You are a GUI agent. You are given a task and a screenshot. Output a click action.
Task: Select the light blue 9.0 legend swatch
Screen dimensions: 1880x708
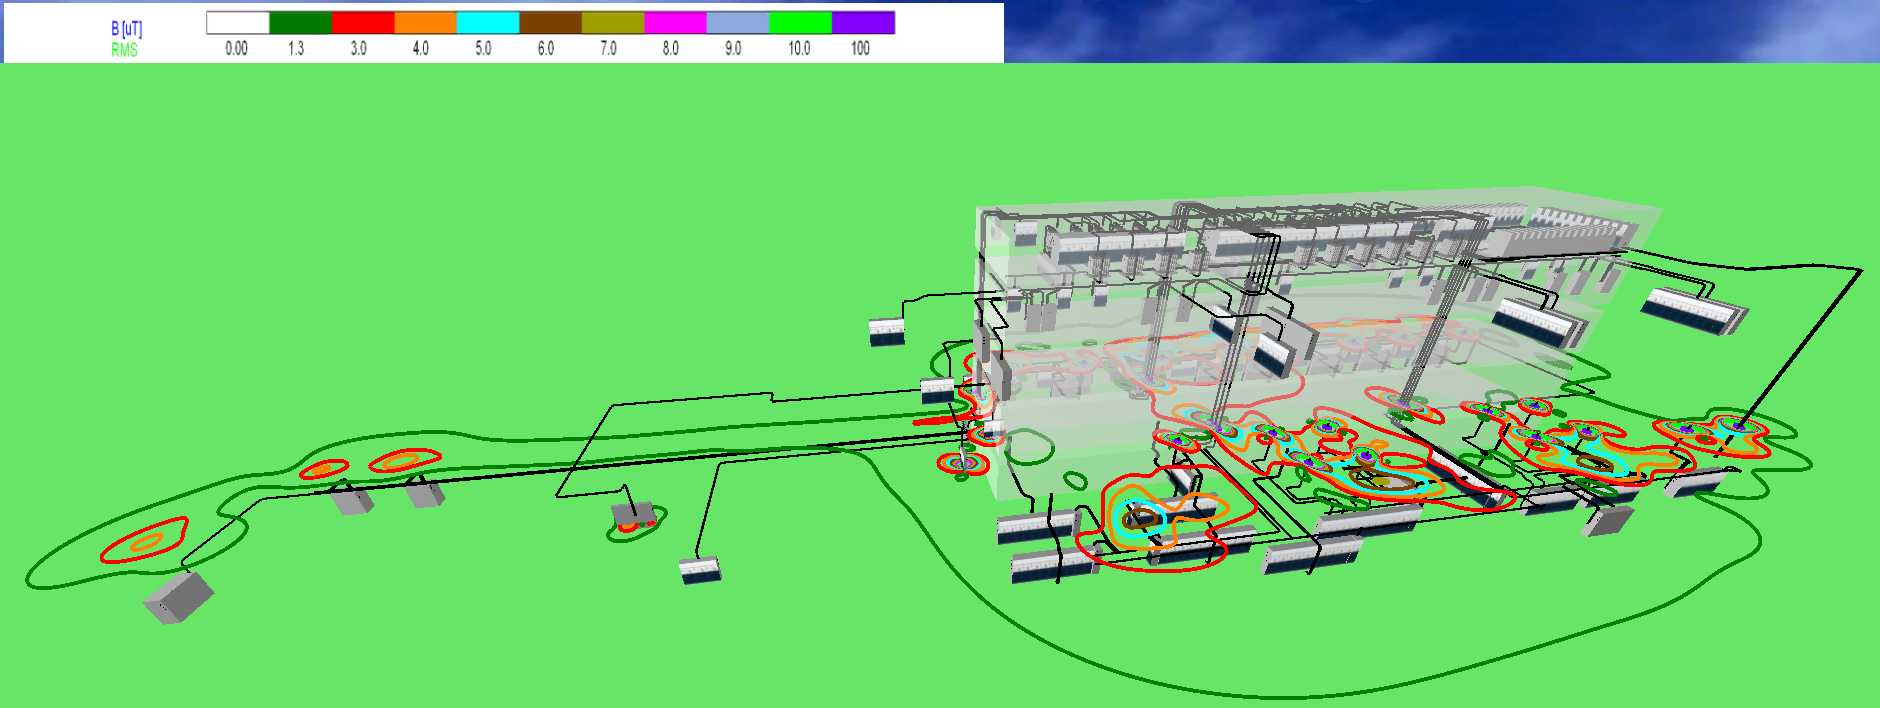click(x=738, y=23)
